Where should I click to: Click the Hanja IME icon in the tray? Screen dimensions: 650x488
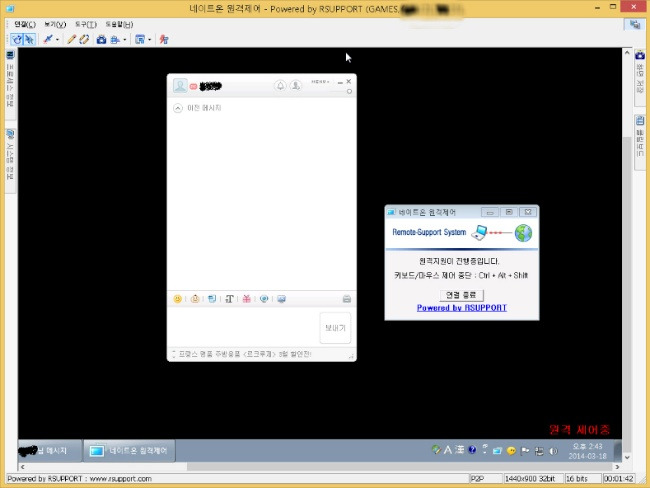pos(460,450)
